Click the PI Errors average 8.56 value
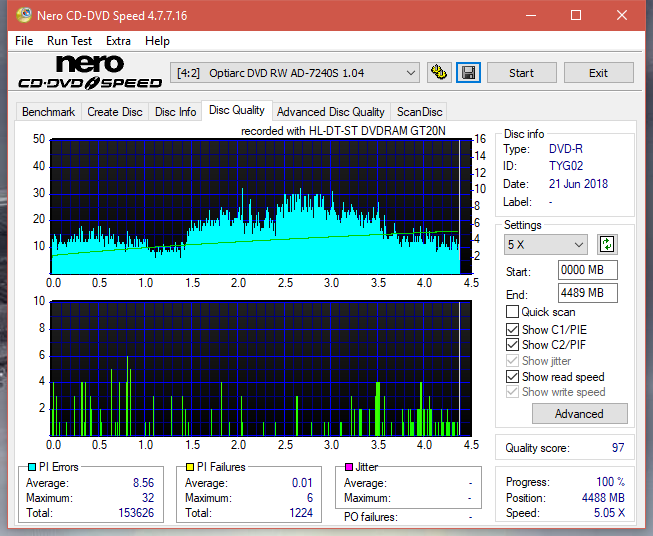The image size is (653, 536). coord(144,483)
